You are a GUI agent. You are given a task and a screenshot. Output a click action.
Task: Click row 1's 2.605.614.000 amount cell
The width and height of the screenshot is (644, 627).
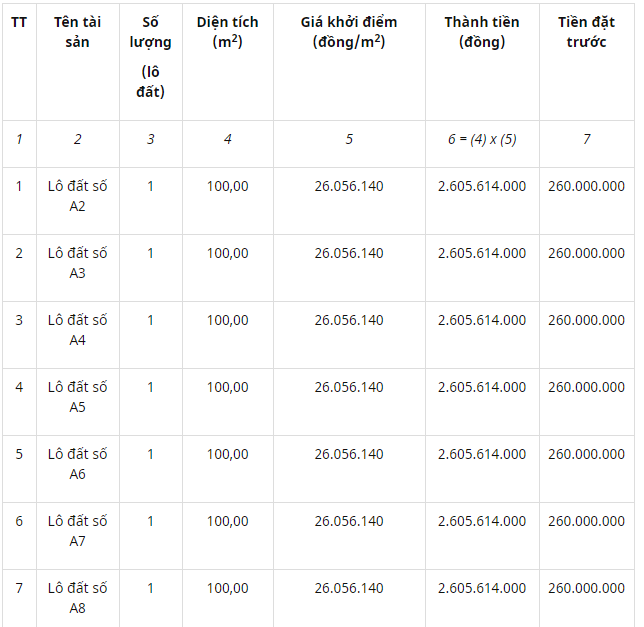click(x=482, y=186)
